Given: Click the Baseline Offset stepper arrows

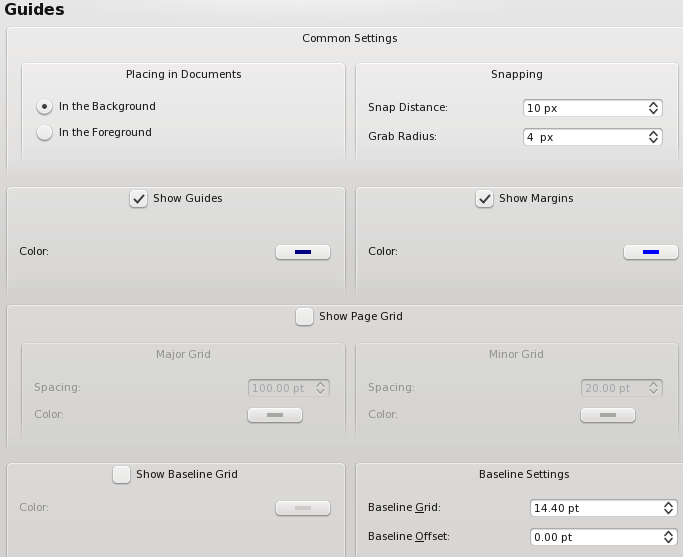Looking at the screenshot, I should pyautogui.click(x=668, y=537).
